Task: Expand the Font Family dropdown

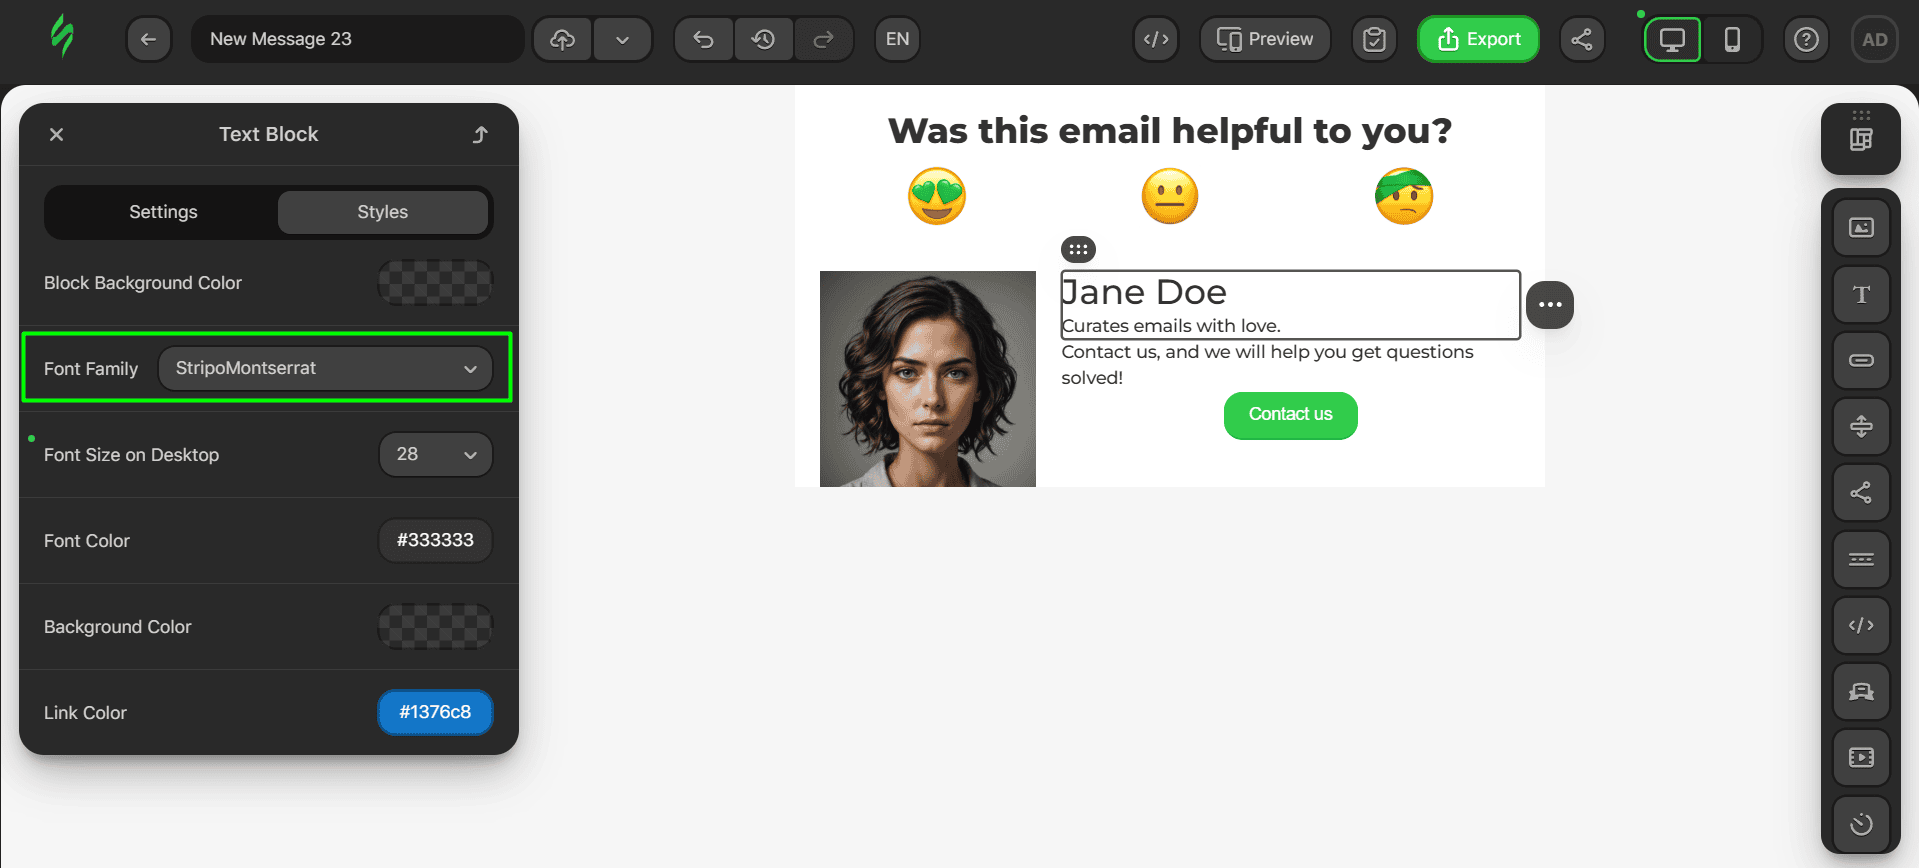Action: tap(325, 368)
